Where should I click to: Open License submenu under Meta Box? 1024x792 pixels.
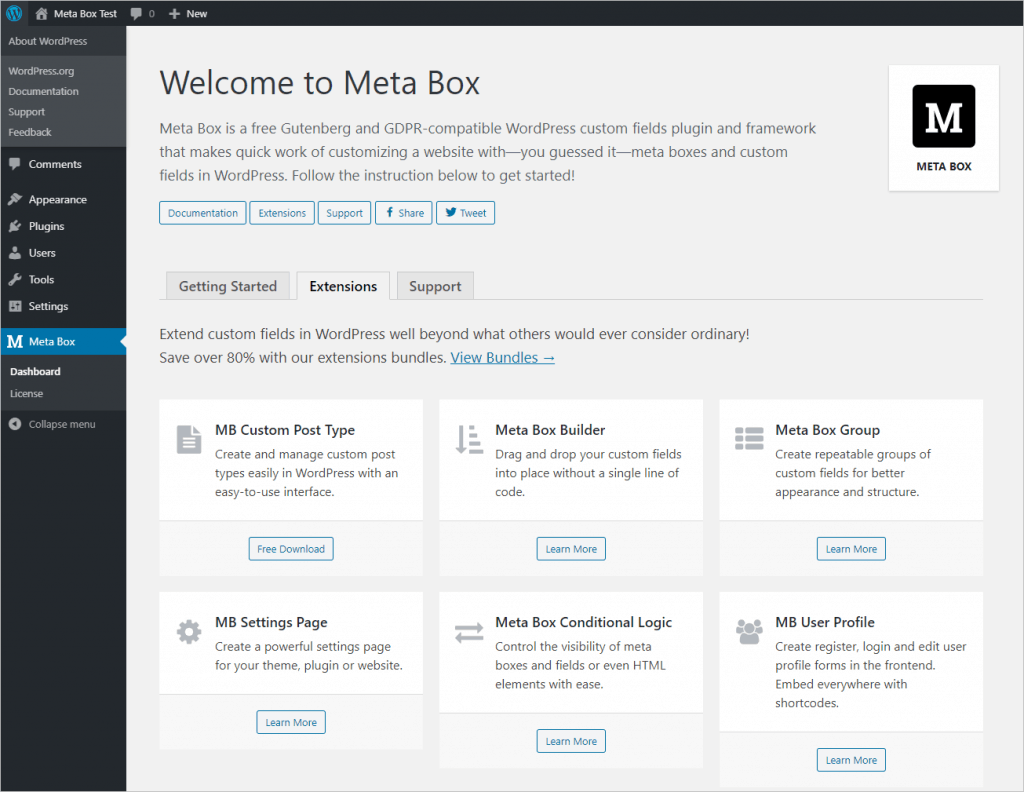pos(27,394)
